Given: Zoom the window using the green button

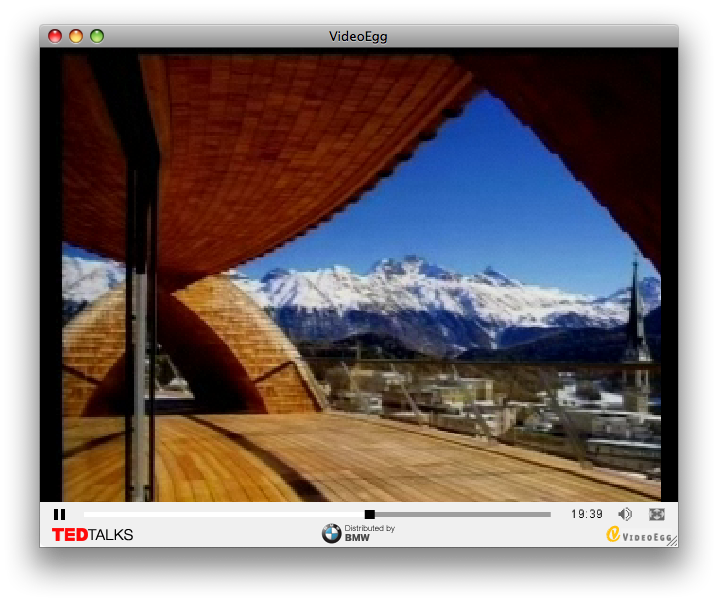Looking at the screenshot, I should click(x=97, y=37).
